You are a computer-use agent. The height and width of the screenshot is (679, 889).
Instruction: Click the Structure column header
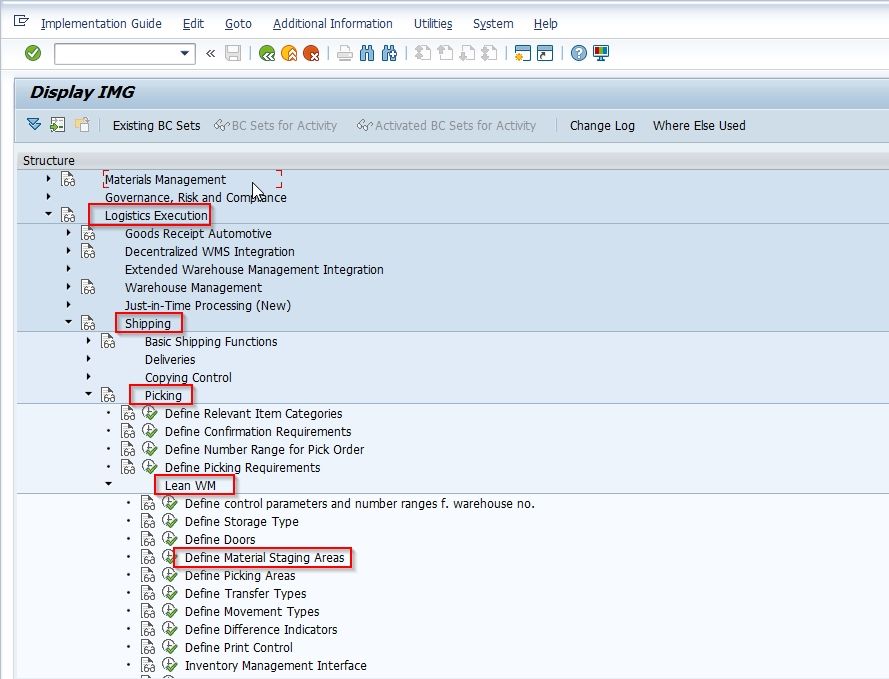pos(49,160)
